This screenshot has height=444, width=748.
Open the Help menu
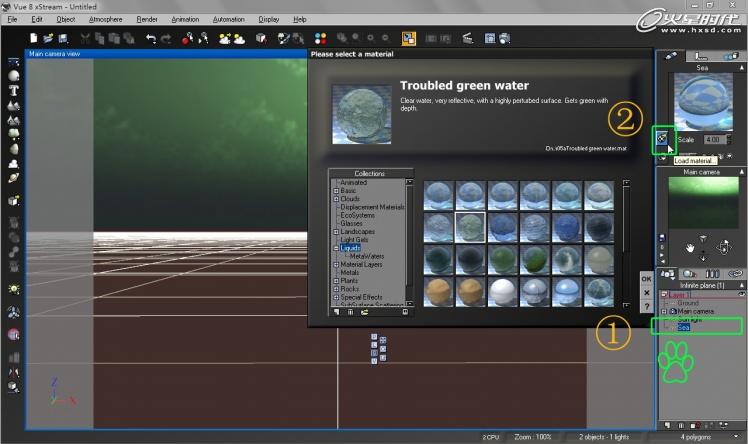[300, 20]
